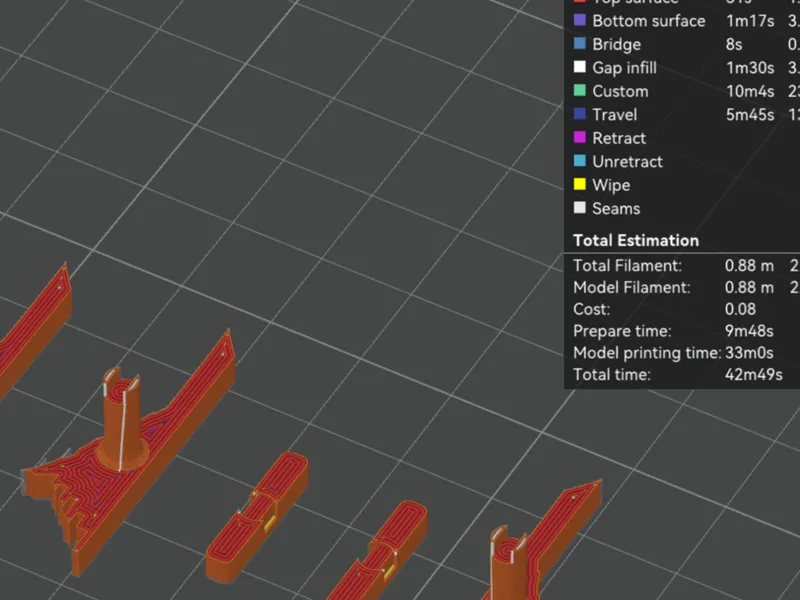Click the Gap infill white color swatch

coord(580,67)
